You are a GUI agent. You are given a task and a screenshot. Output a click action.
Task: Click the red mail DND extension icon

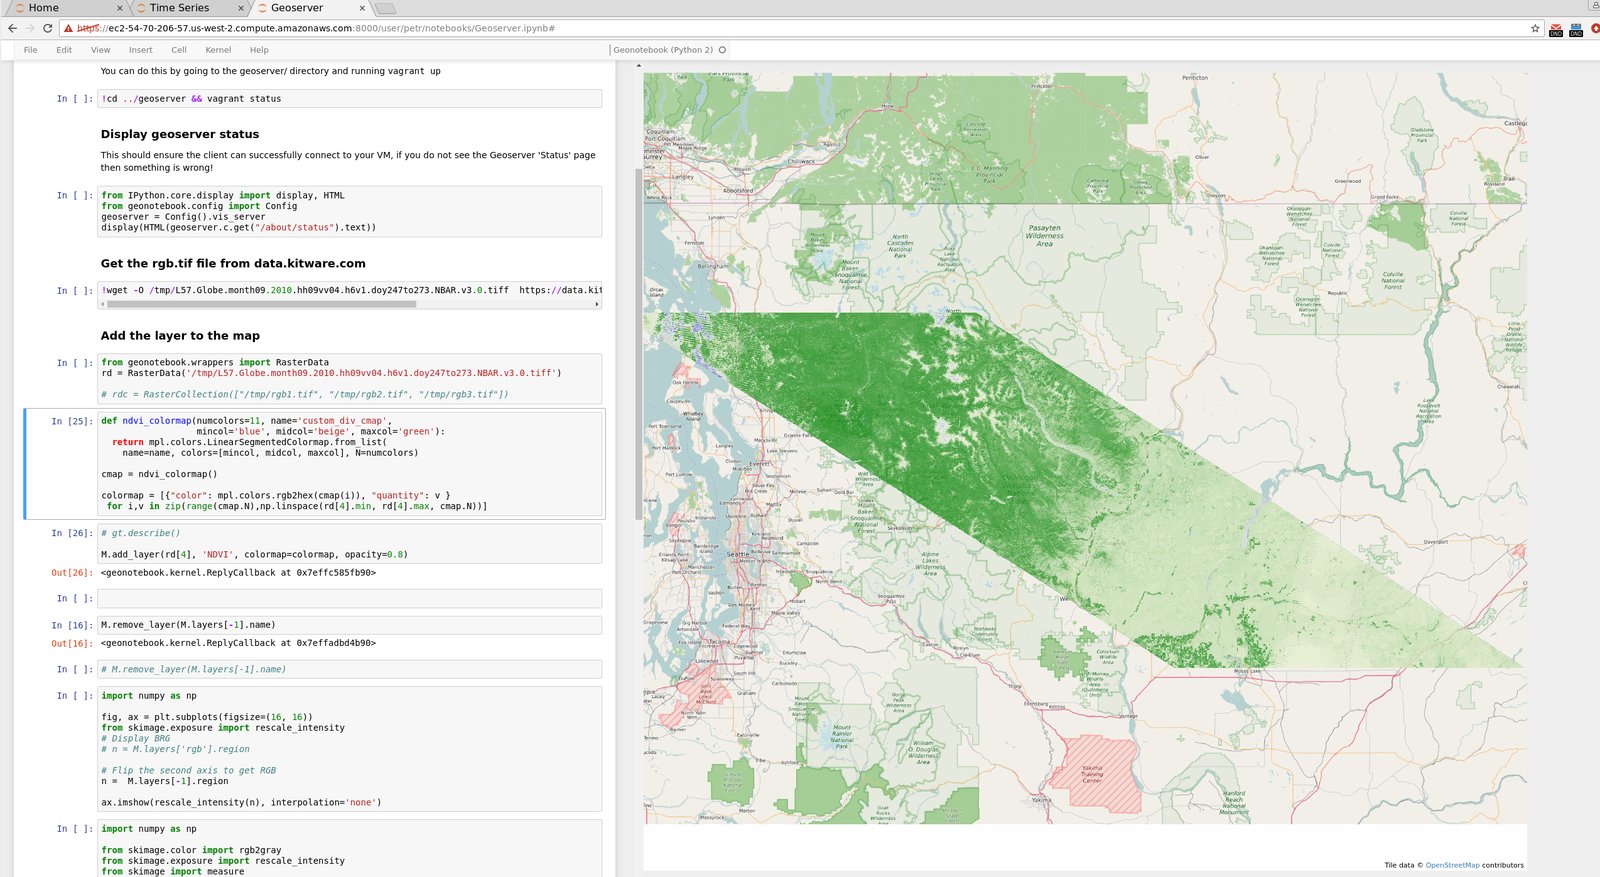1556,29
